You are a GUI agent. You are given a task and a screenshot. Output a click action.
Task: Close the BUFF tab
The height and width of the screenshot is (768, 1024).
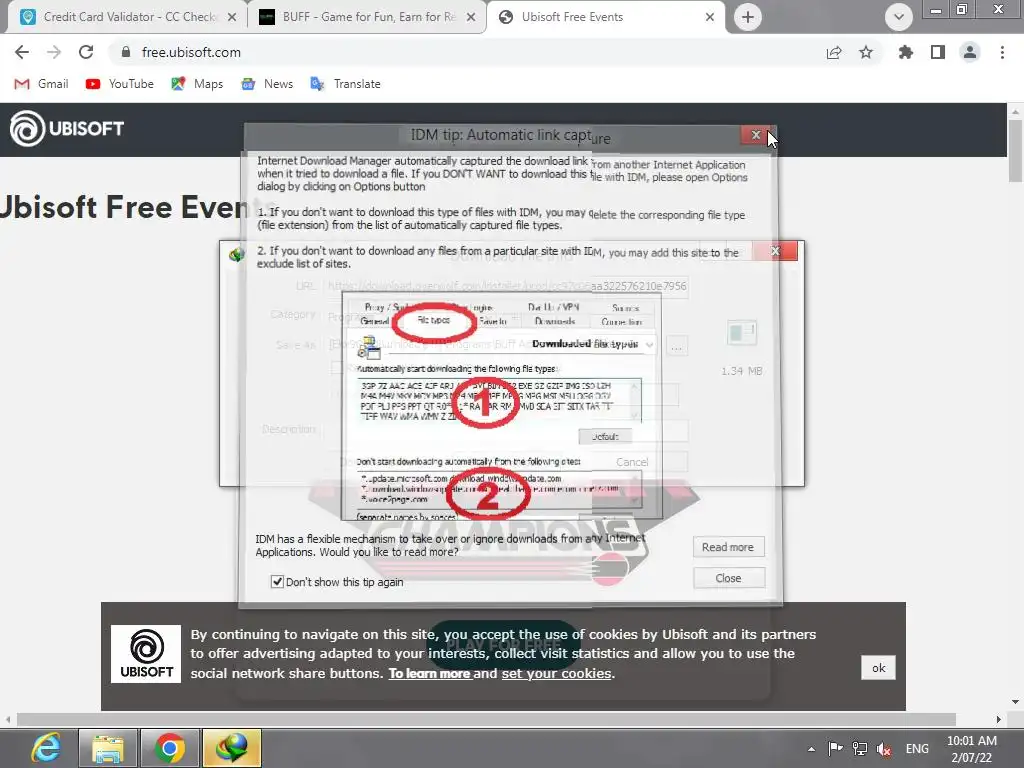tap(471, 17)
